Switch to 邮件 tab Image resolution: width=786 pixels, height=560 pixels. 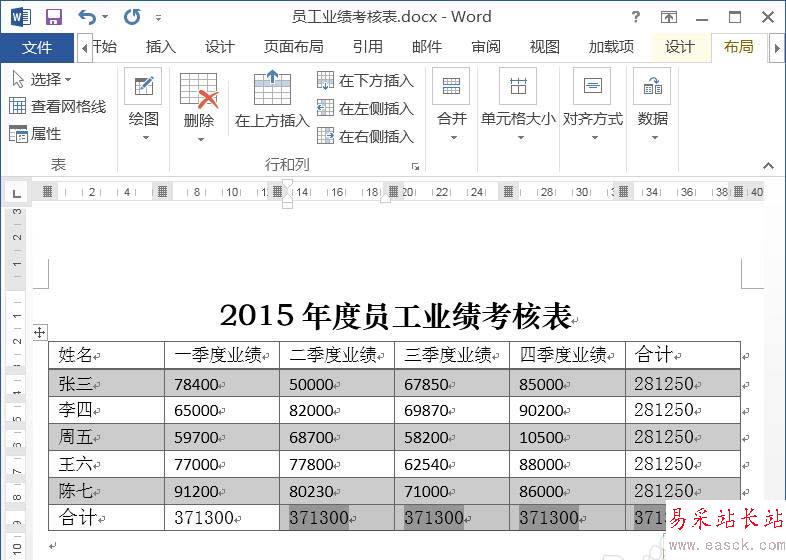tap(427, 47)
